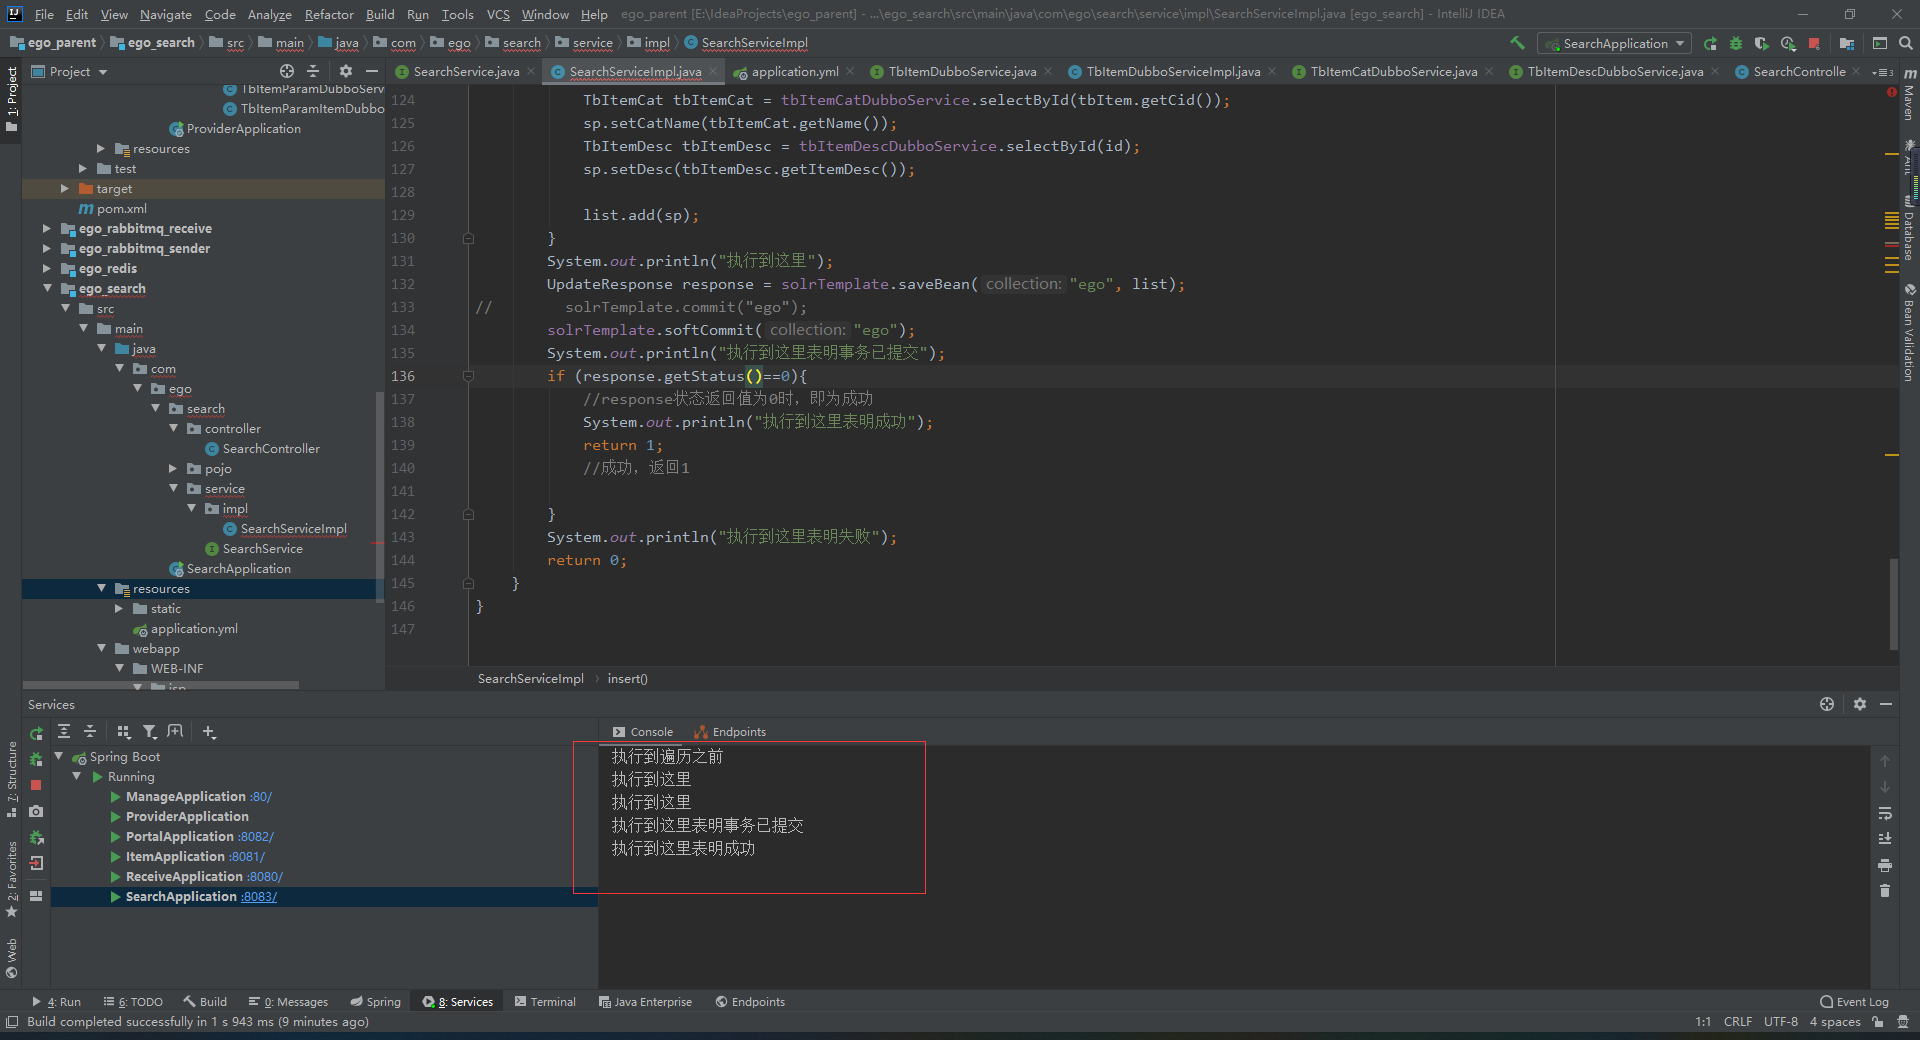The height and width of the screenshot is (1040, 1920).
Task: Open the Group By menu in Services
Action: click(124, 732)
